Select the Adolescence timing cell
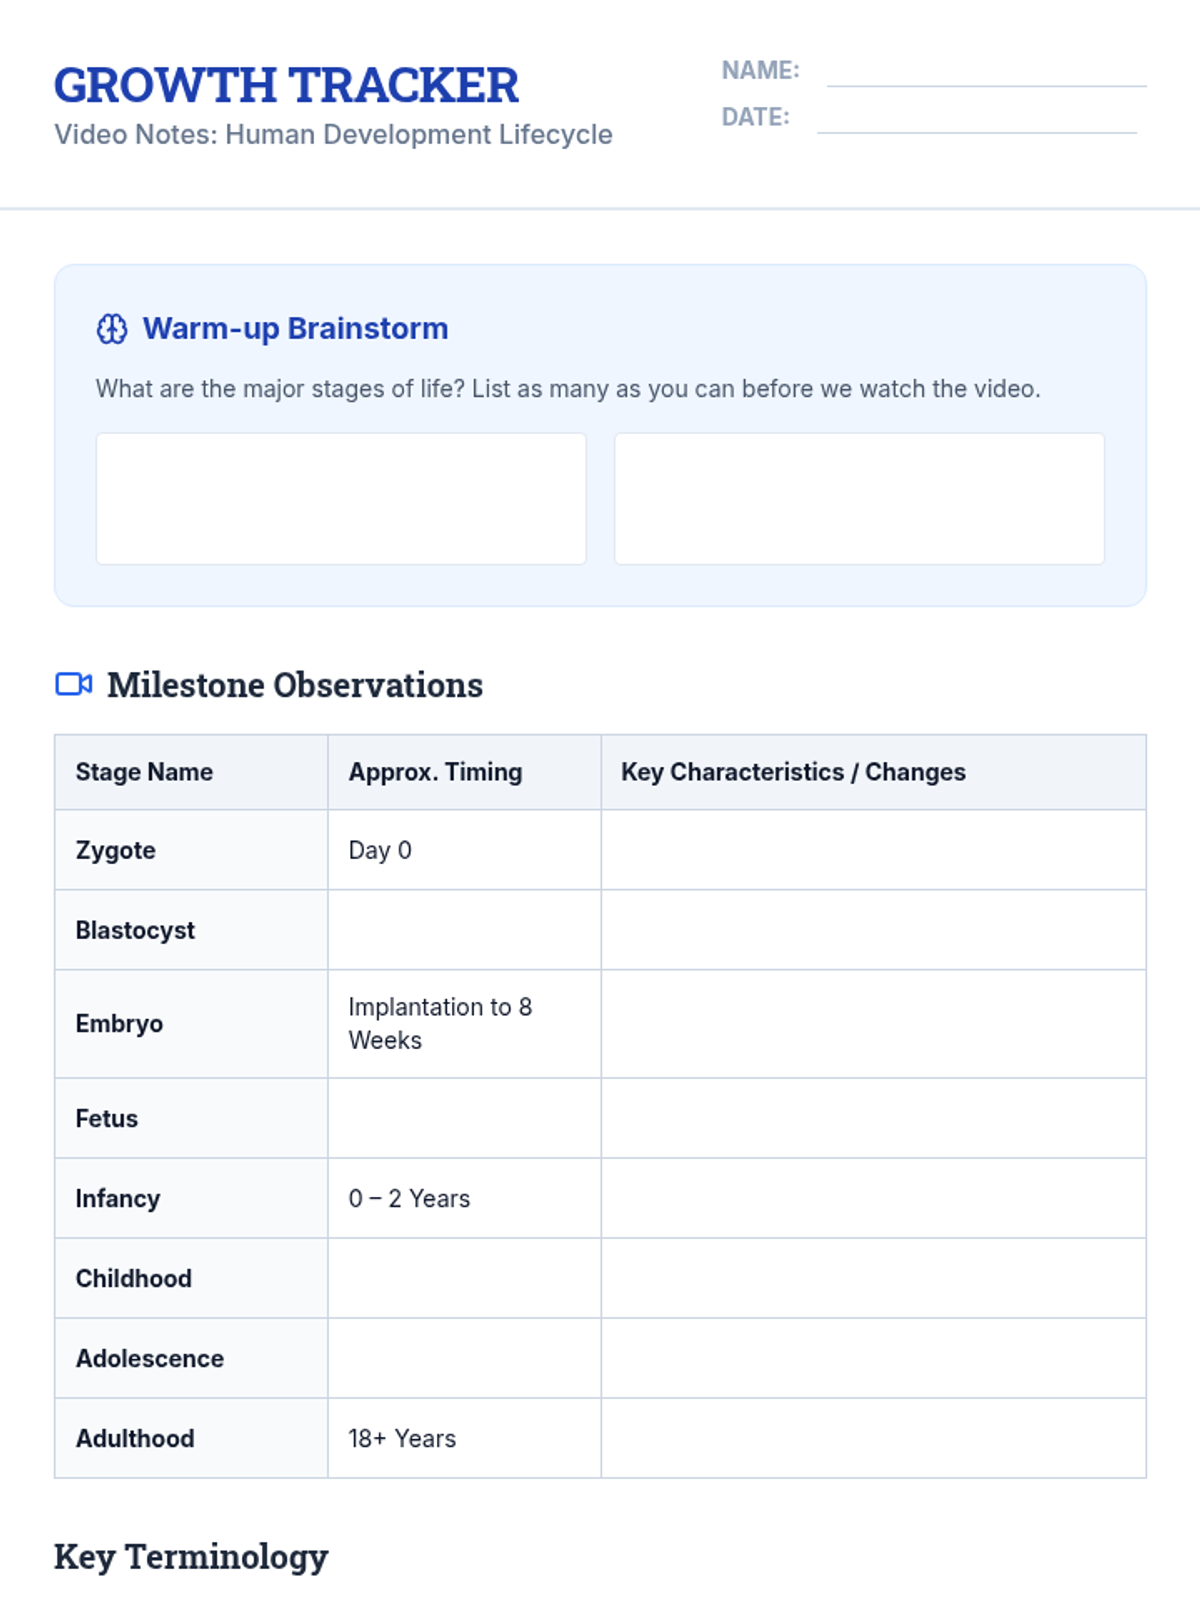 coord(464,1358)
